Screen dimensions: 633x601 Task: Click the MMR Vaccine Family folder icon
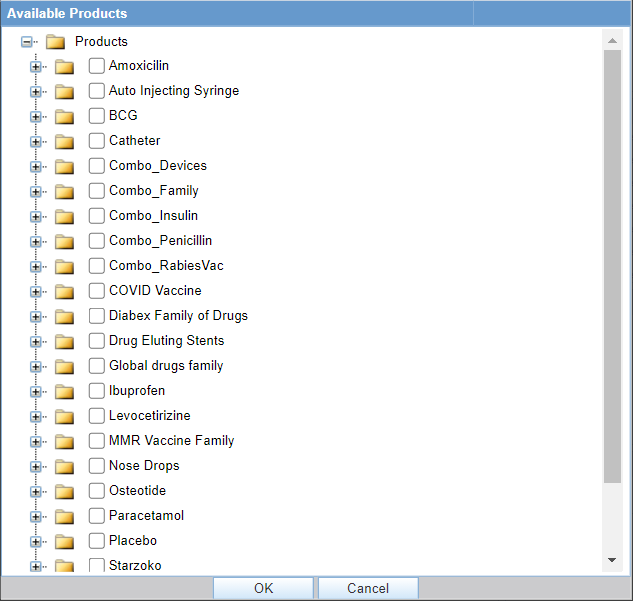point(64,442)
